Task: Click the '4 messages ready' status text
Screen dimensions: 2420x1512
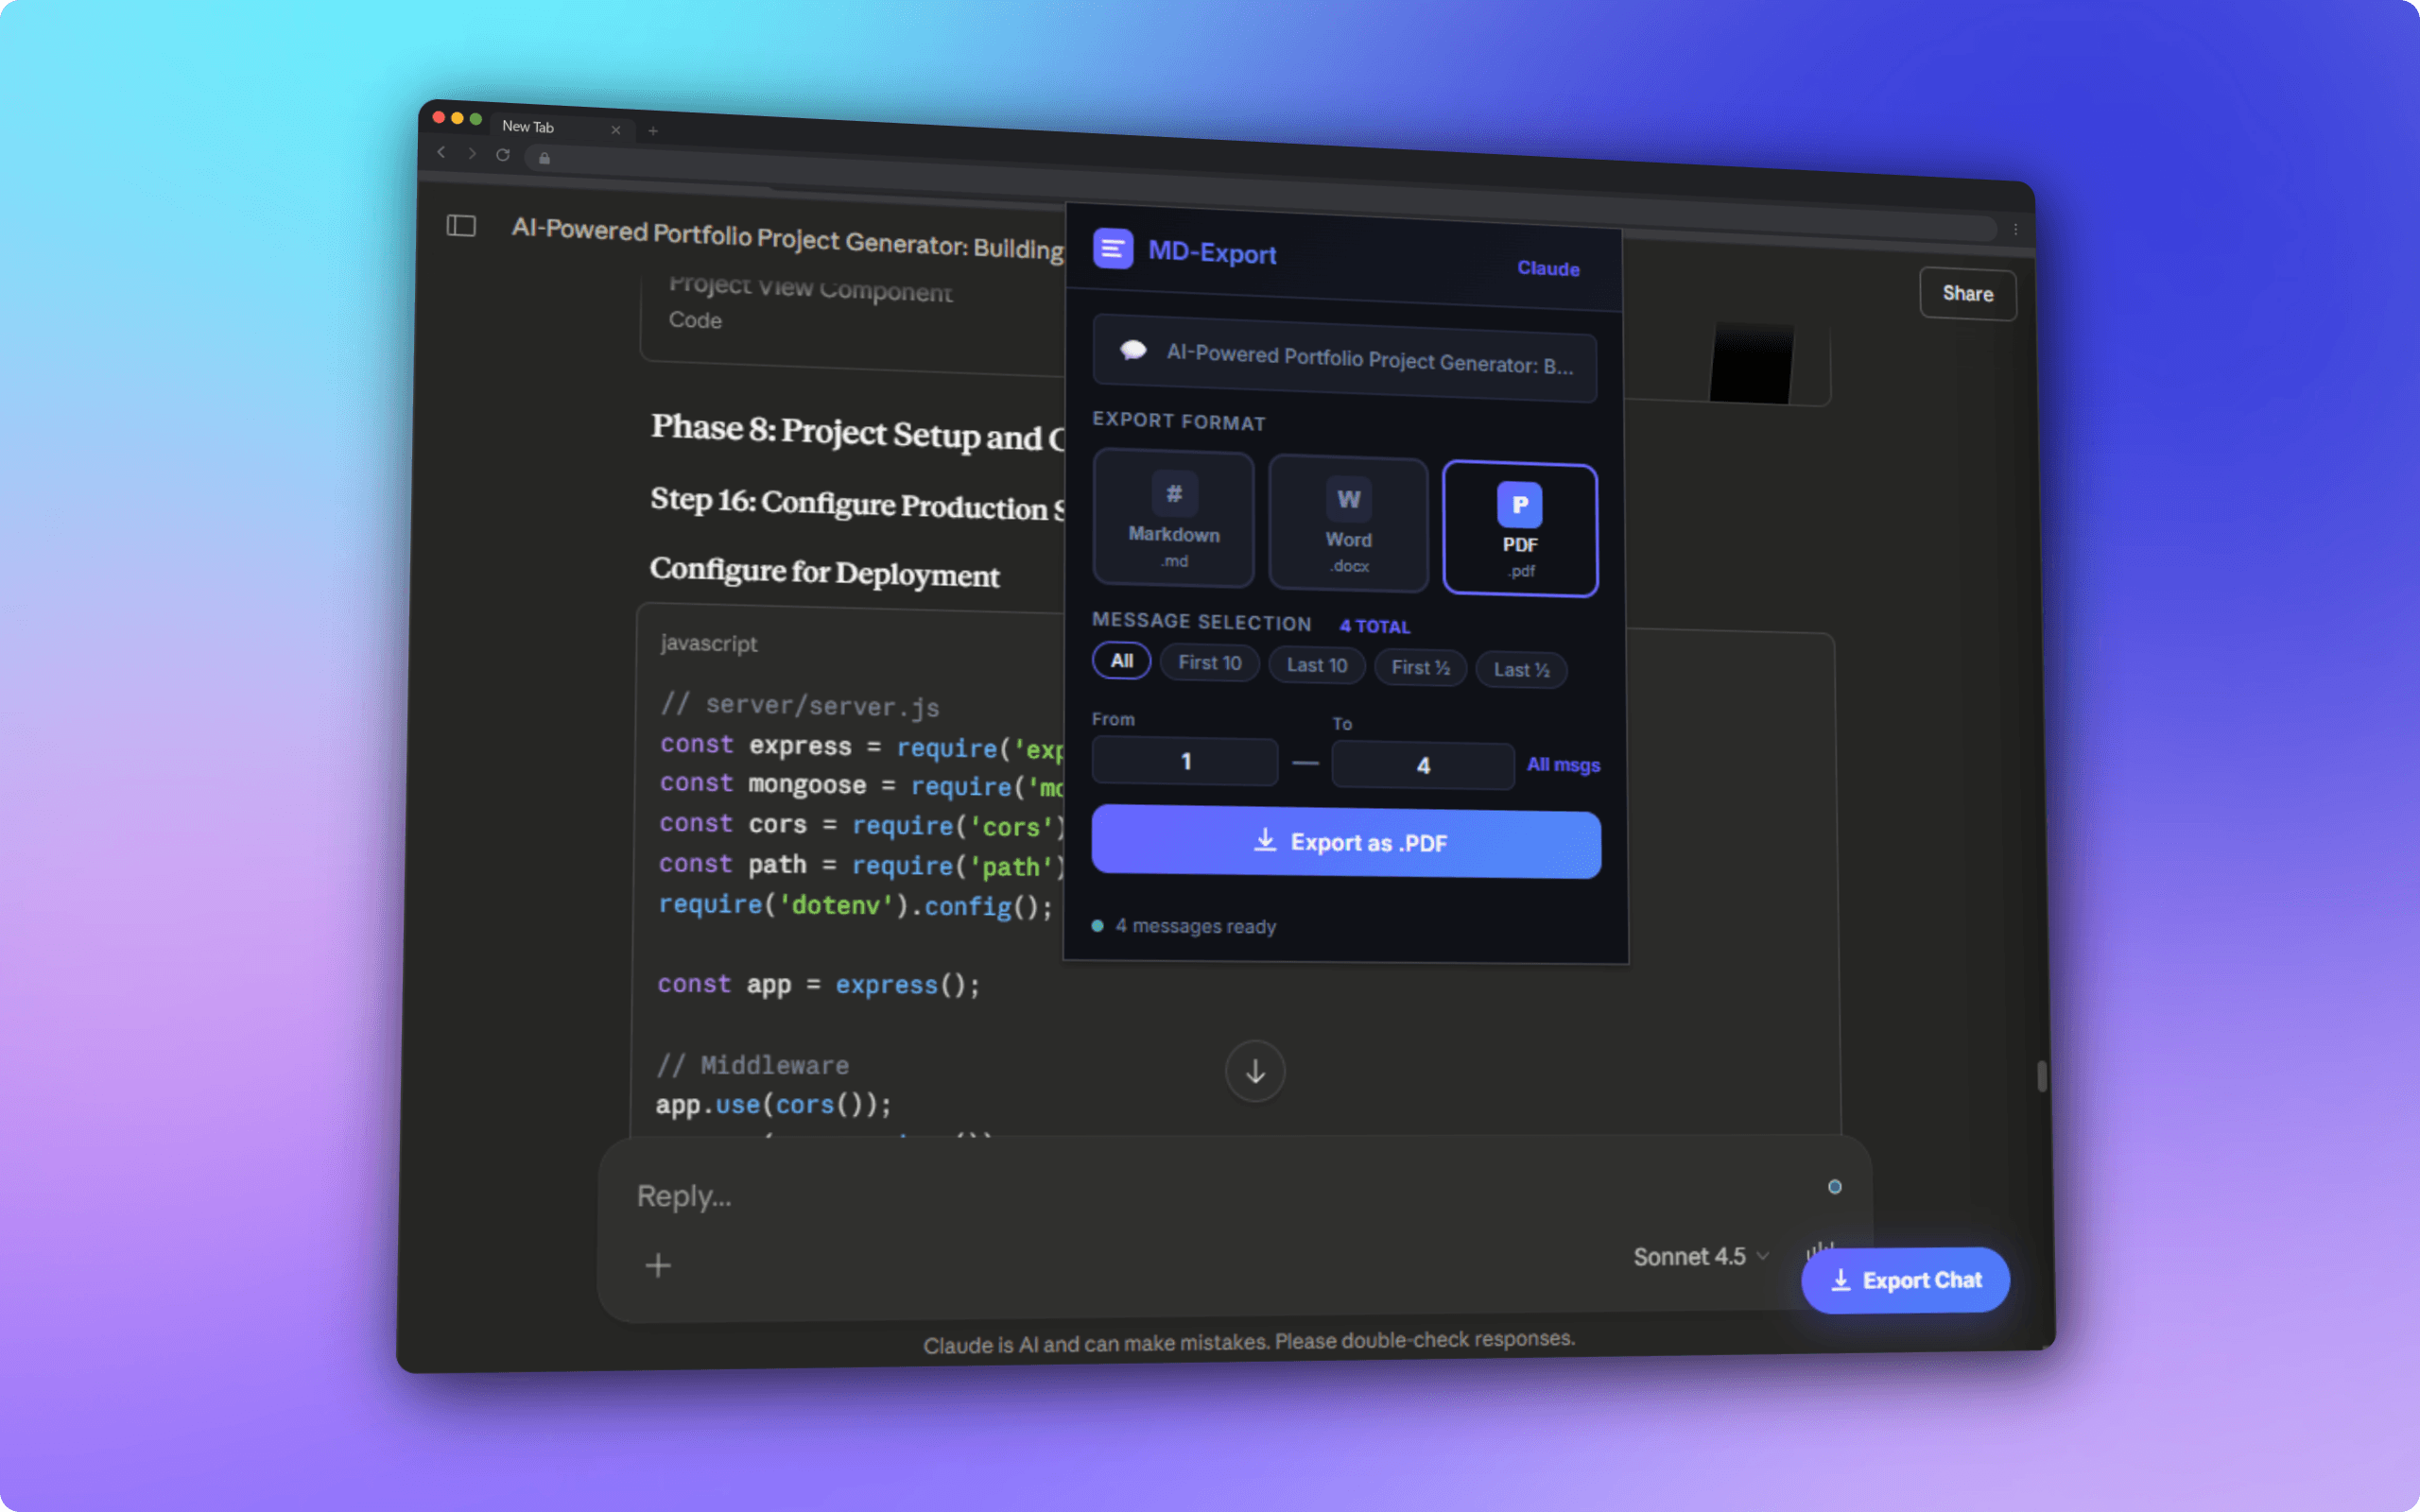Action: pyautogui.click(x=1195, y=926)
